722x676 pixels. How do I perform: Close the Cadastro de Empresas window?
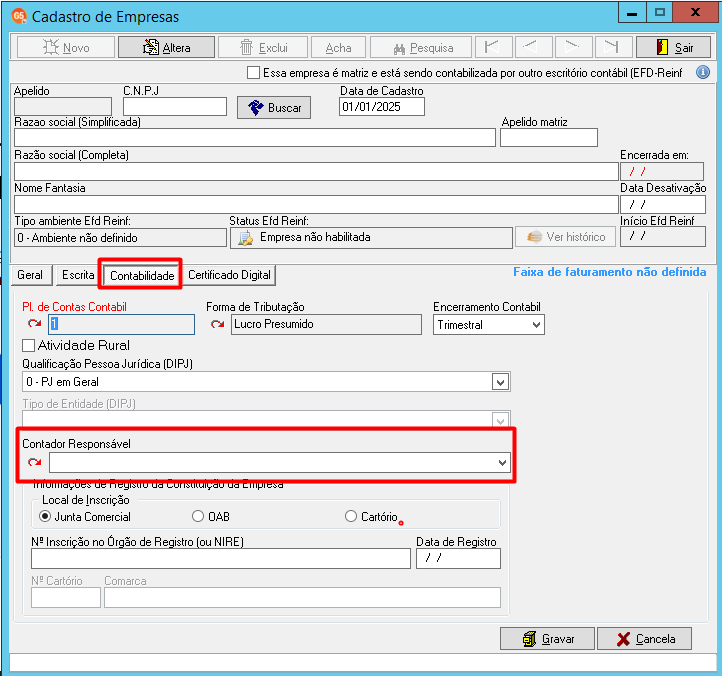click(x=695, y=12)
